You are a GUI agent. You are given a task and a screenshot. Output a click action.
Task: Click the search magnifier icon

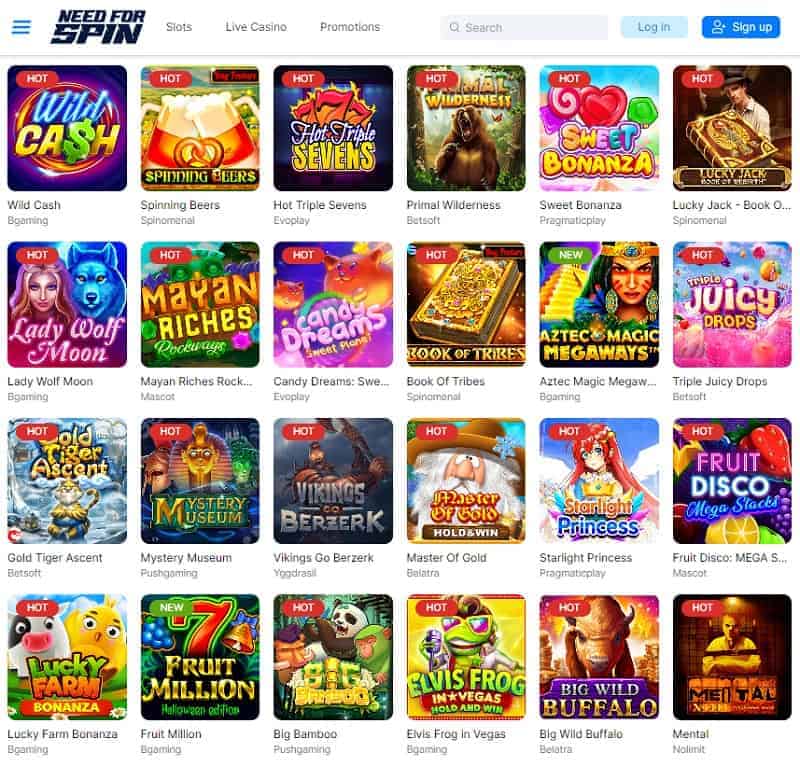pos(454,27)
